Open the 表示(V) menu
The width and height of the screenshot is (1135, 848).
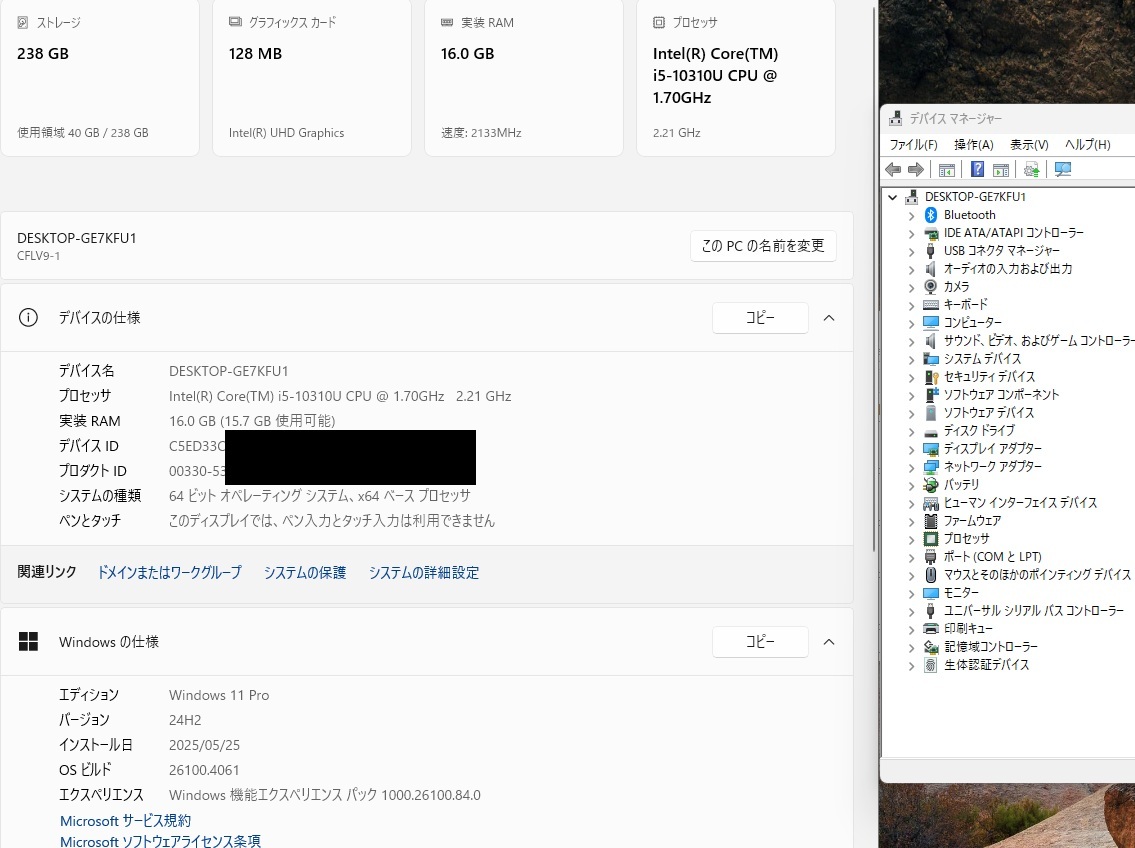pos(1029,145)
